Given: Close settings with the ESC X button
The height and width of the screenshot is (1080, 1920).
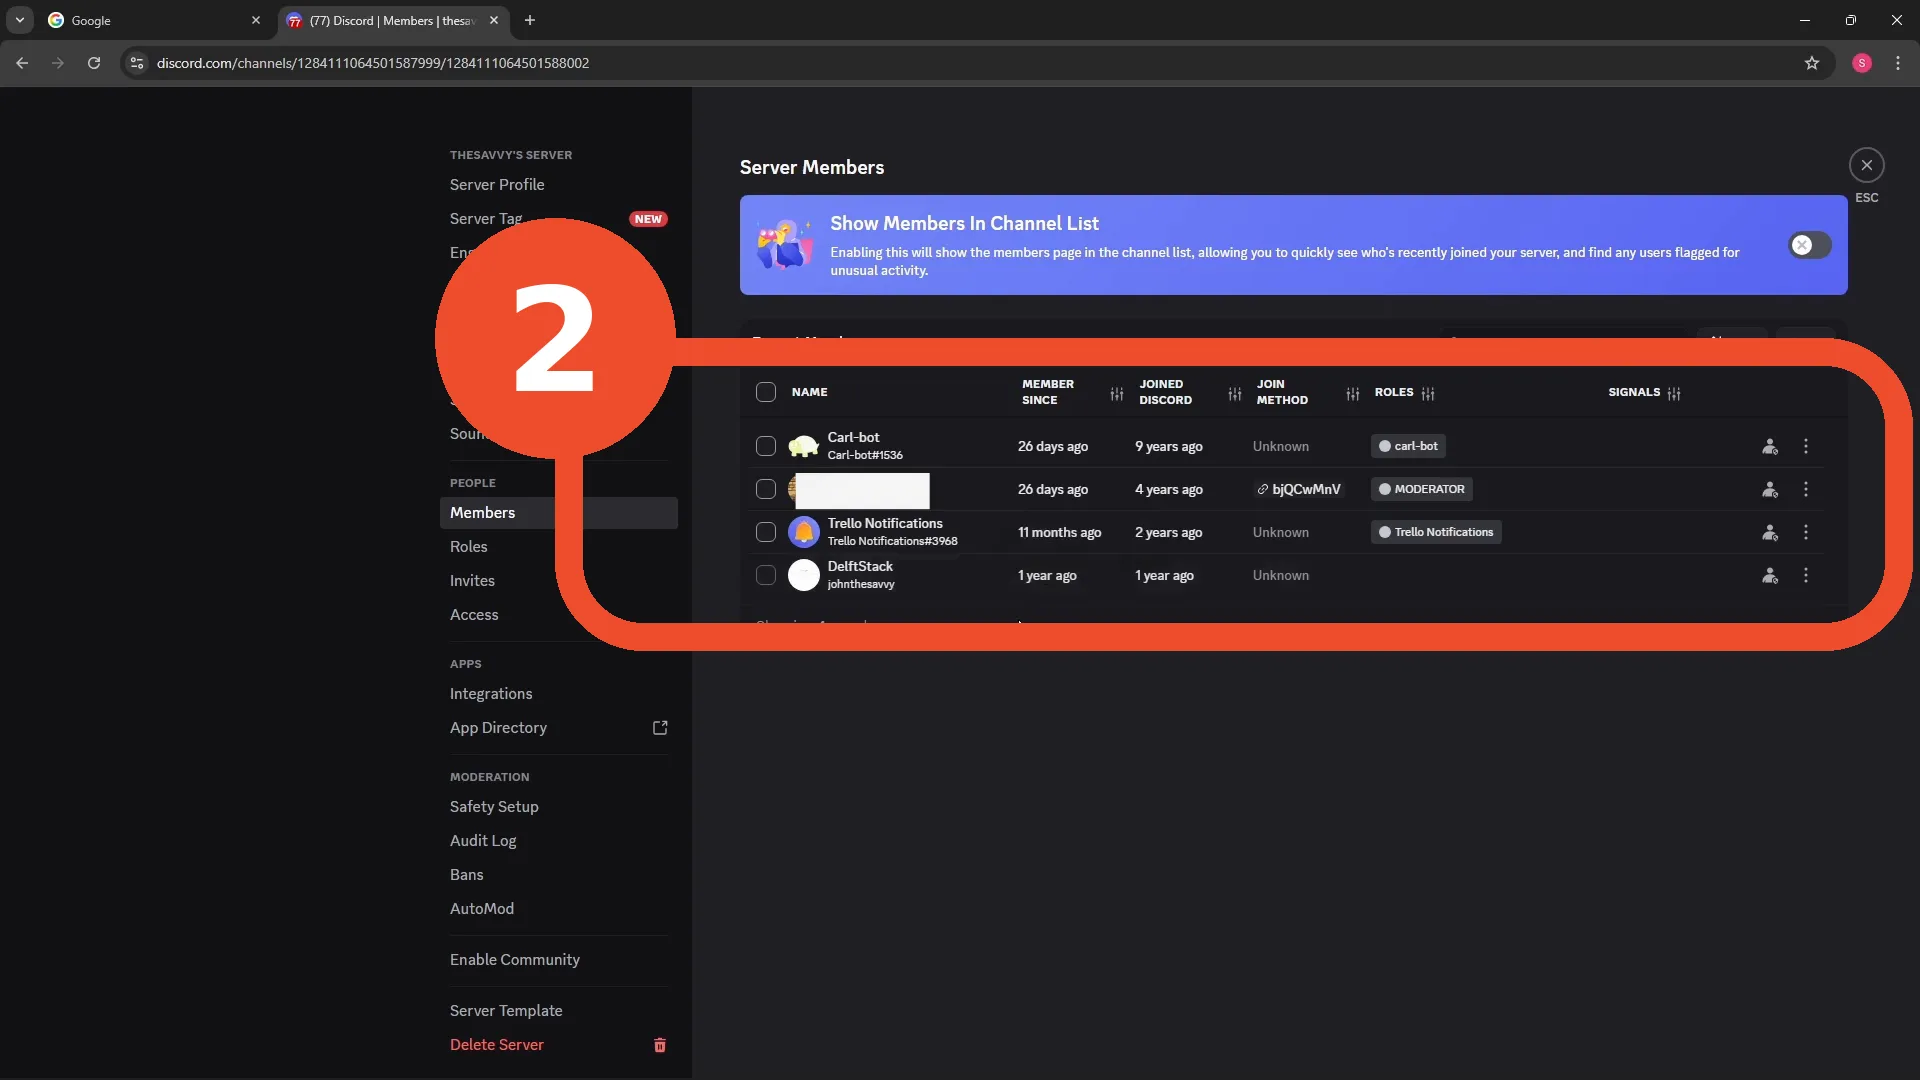Looking at the screenshot, I should [1866, 166].
